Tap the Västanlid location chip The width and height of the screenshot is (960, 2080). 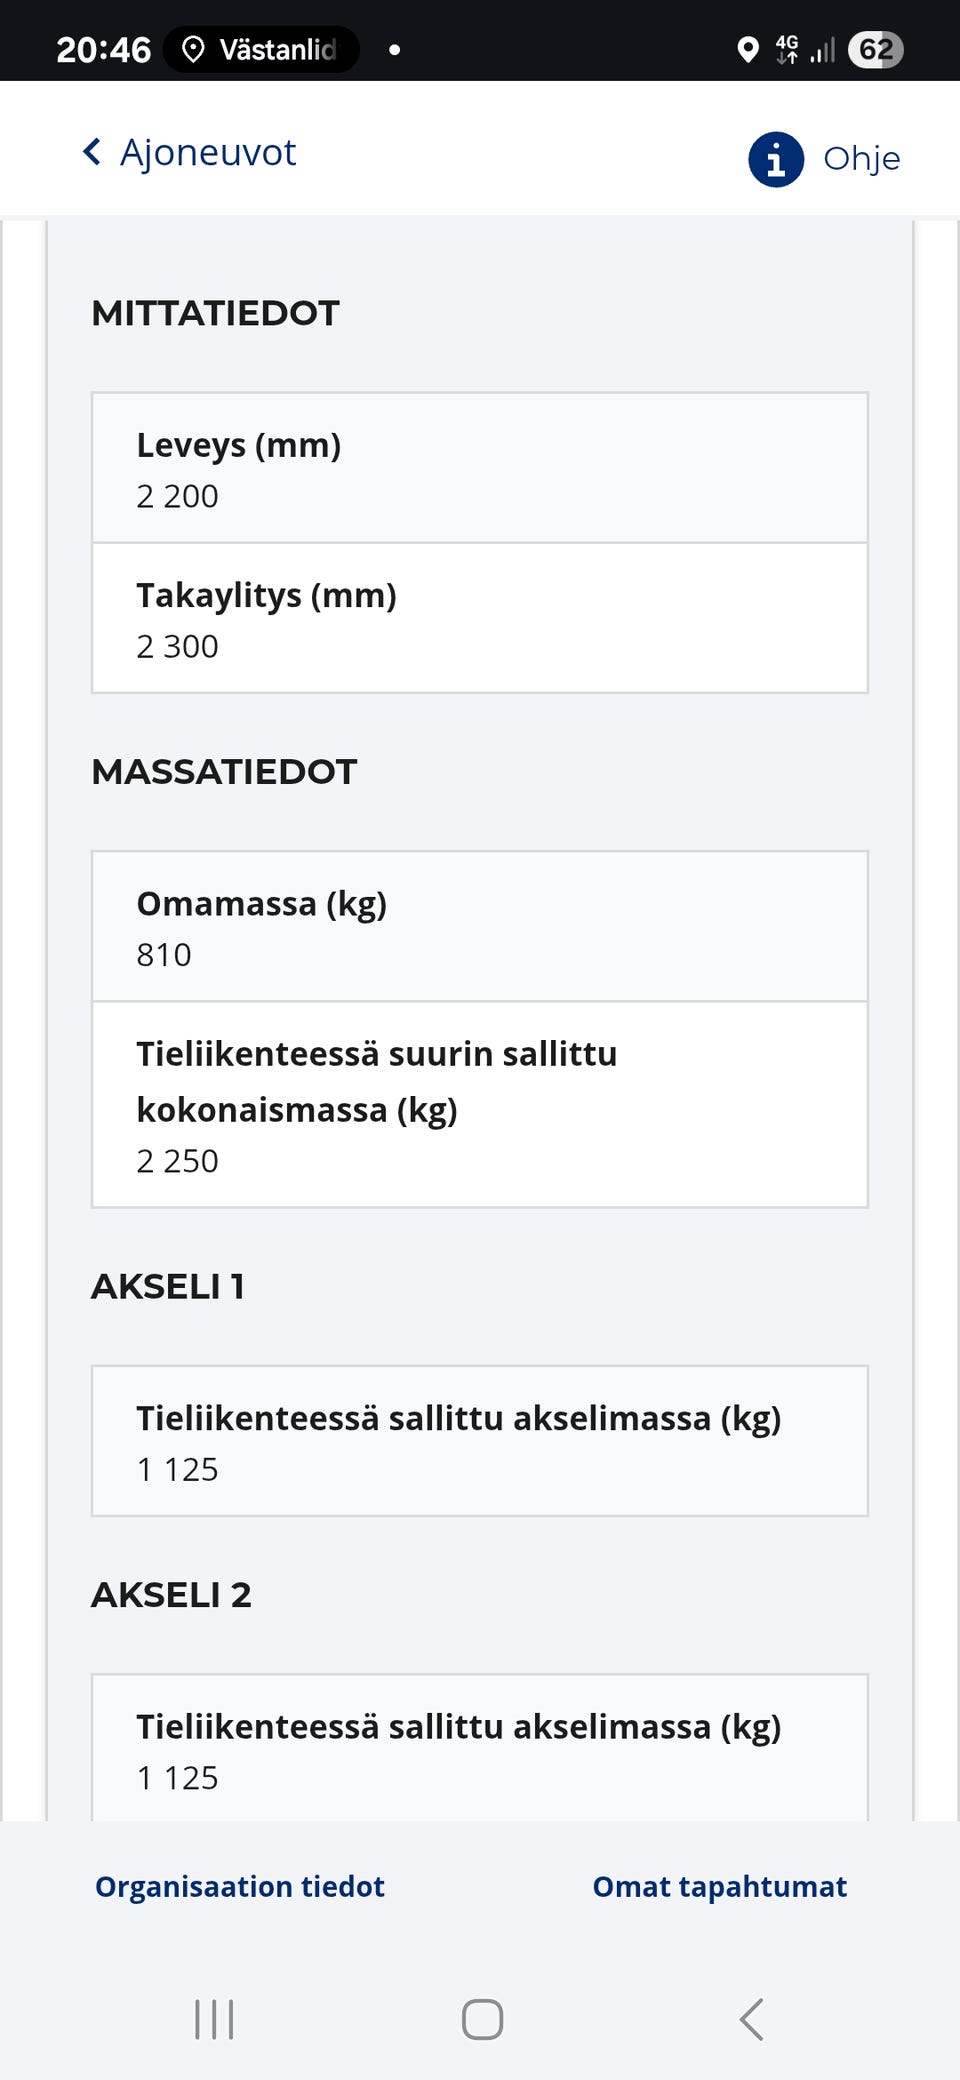click(258, 48)
